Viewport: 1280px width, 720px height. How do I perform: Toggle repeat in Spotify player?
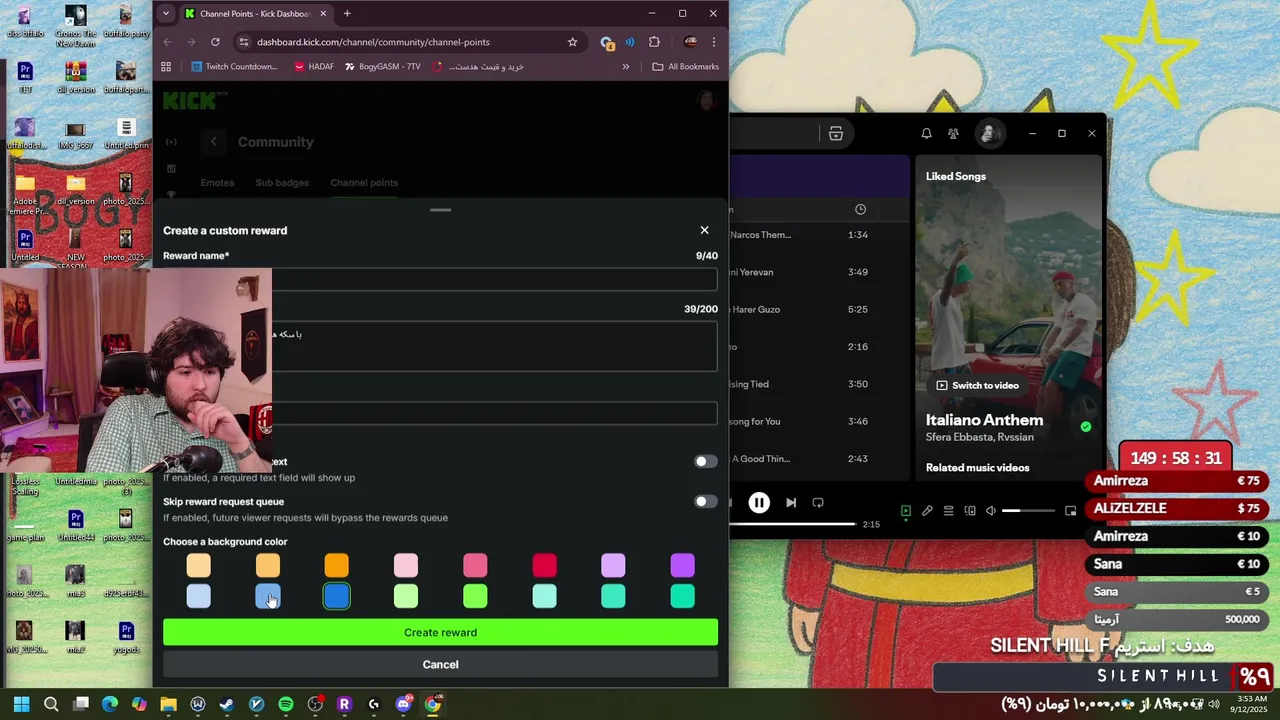pos(818,503)
